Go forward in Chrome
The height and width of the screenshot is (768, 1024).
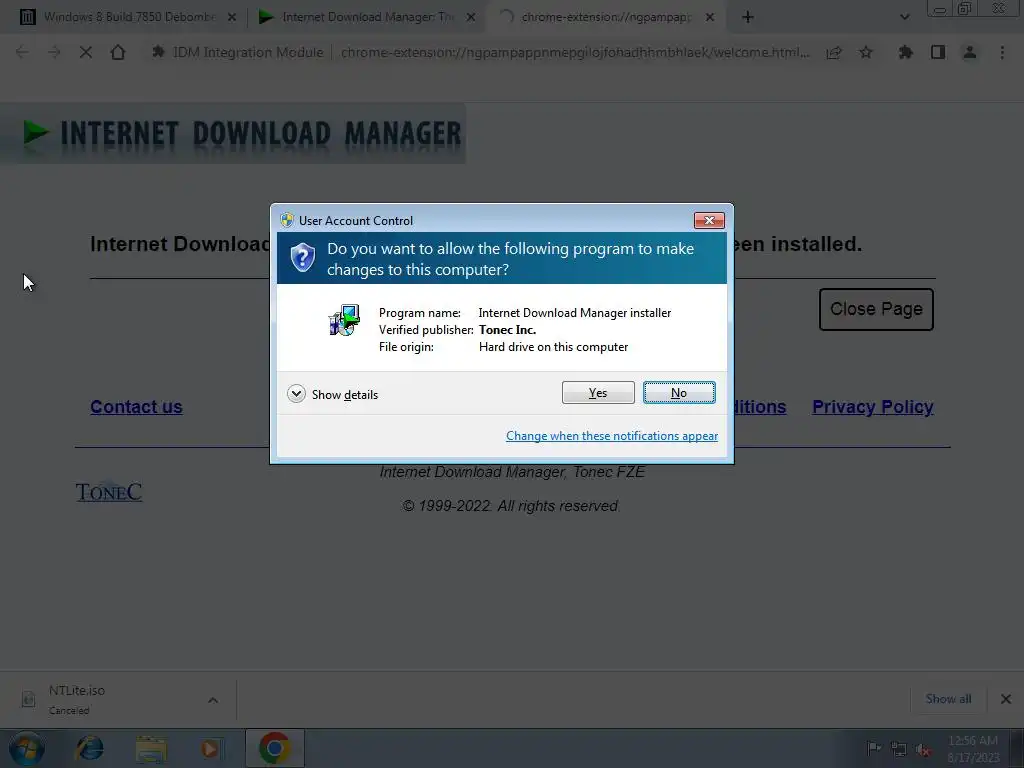pyautogui.click(x=54, y=52)
